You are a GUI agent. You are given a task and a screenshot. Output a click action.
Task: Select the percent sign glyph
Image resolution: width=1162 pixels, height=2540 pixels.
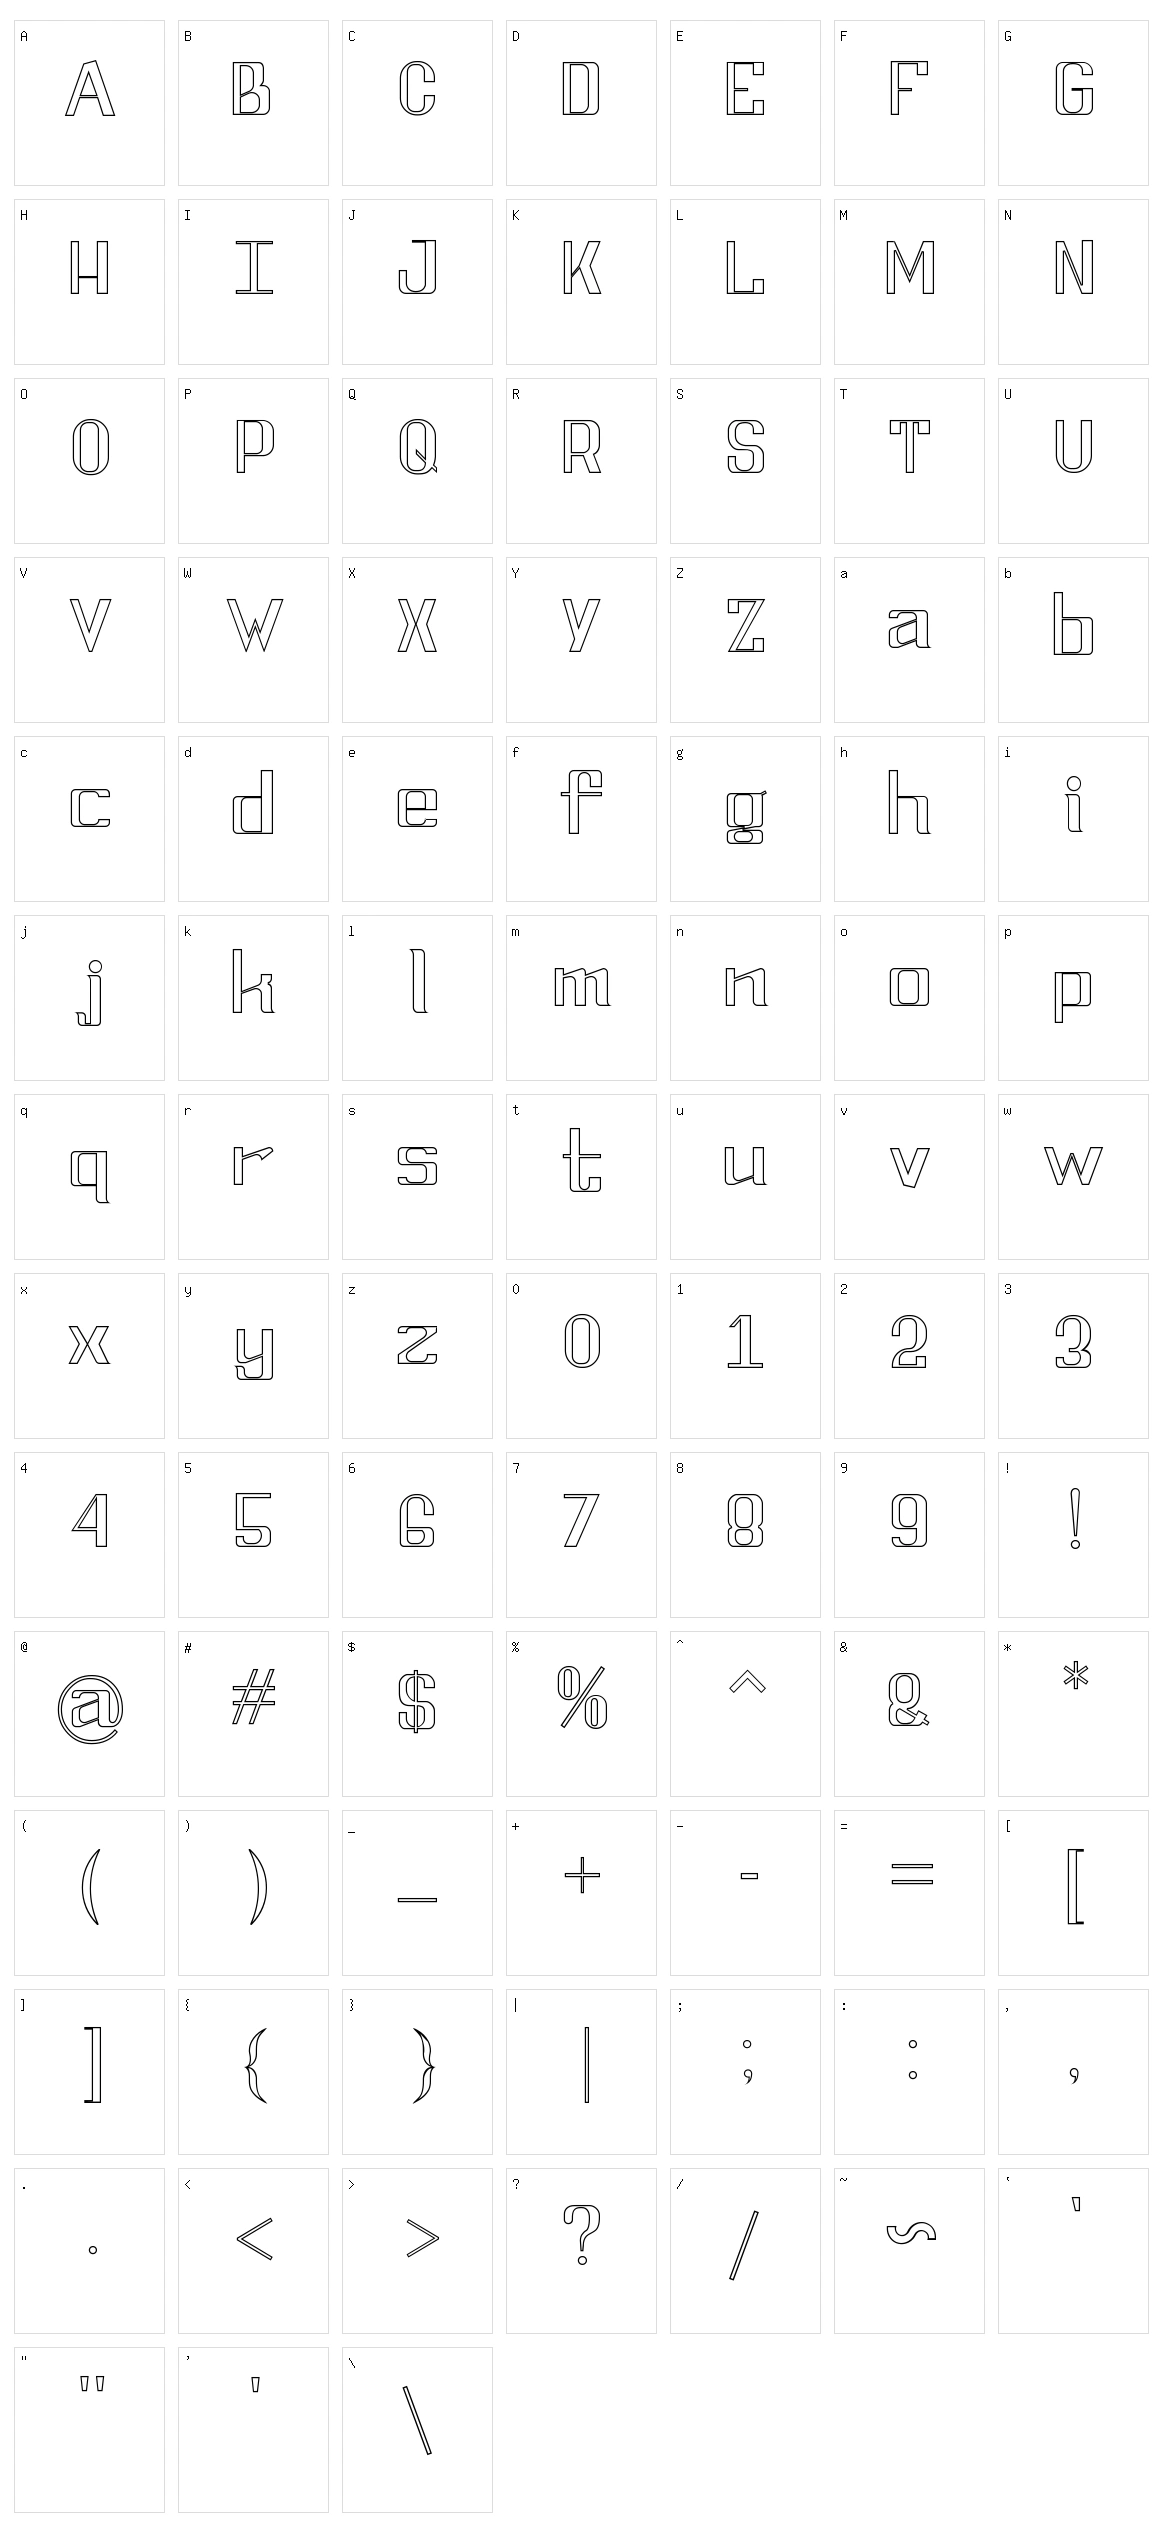click(582, 1698)
